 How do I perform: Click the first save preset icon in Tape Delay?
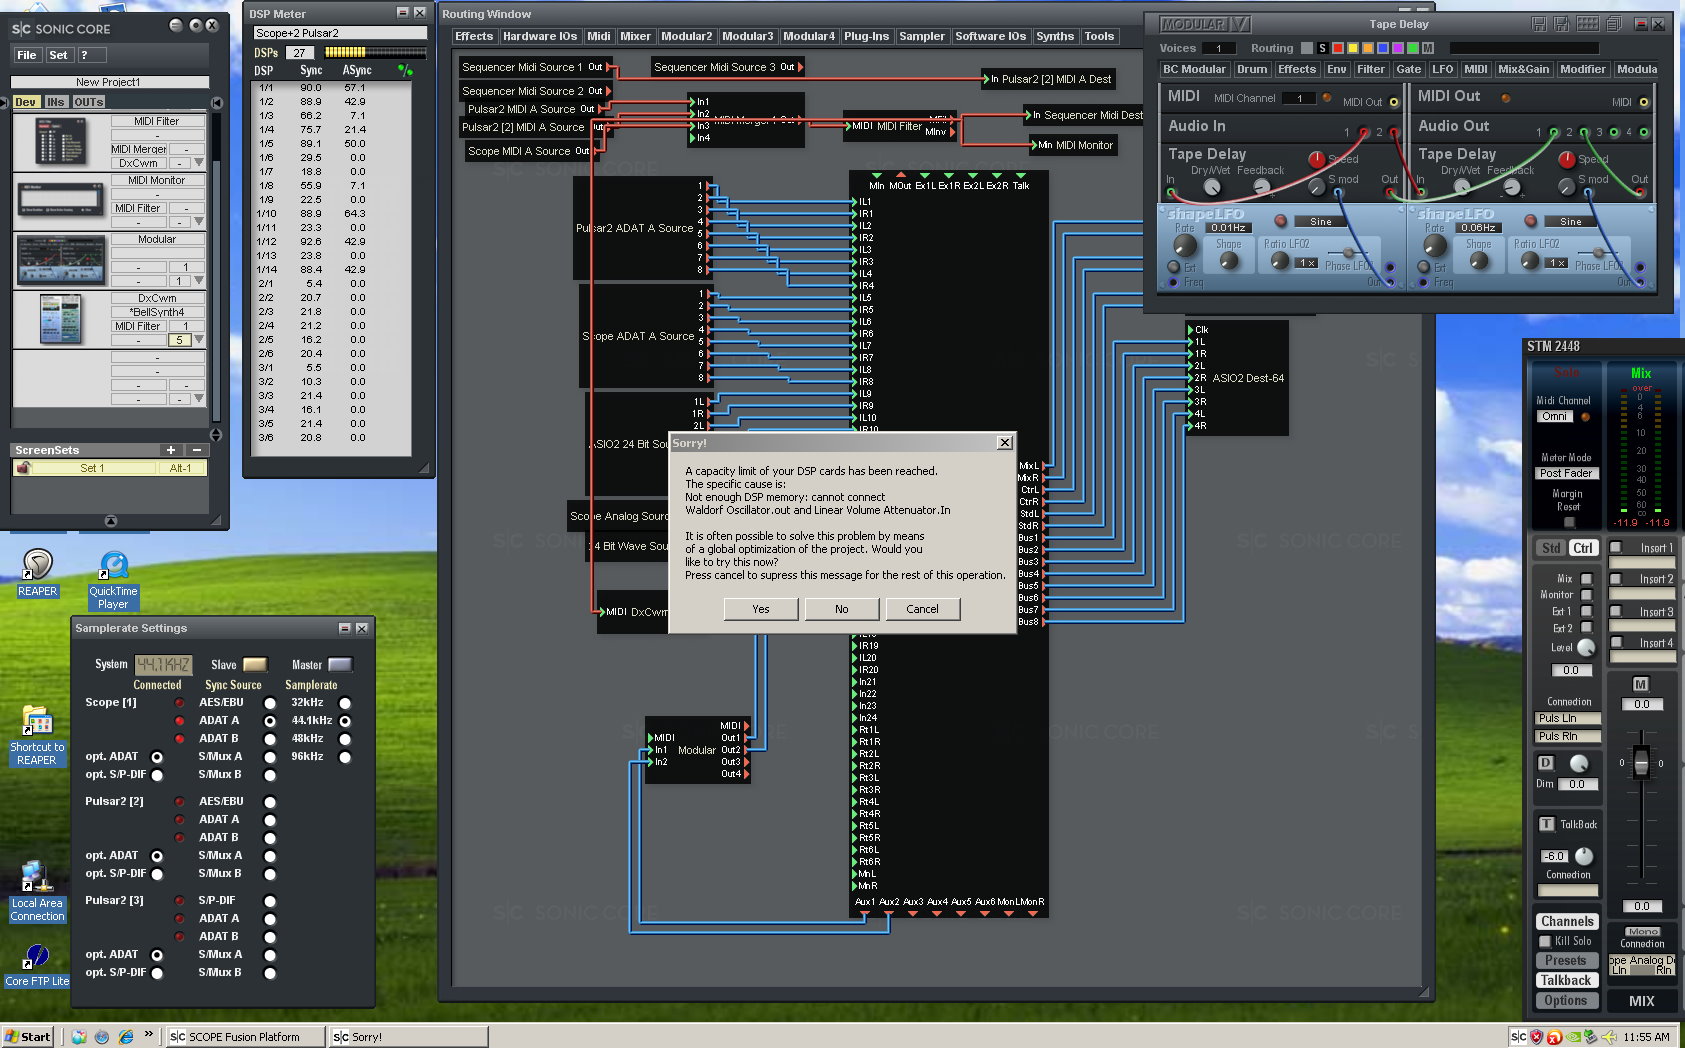pyautogui.click(x=1538, y=24)
